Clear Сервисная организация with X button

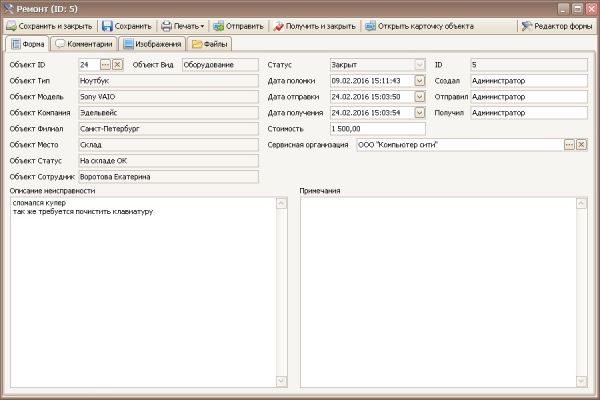(581, 145)
